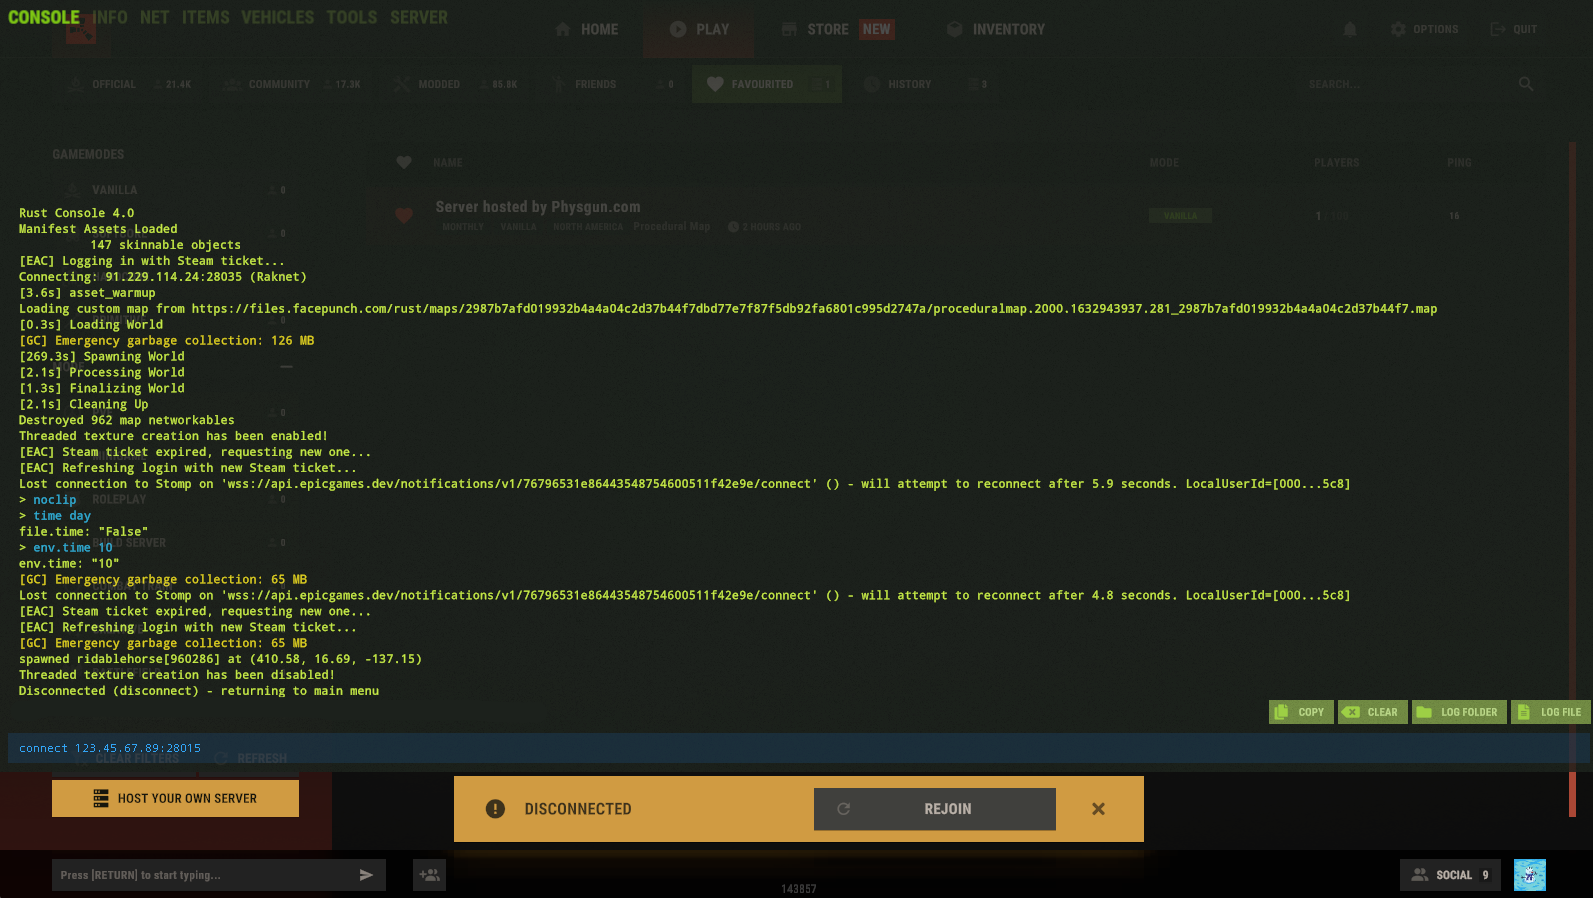Open the Log File
Viewport: 1593px width, 898px height.
tap(1550, 712)
